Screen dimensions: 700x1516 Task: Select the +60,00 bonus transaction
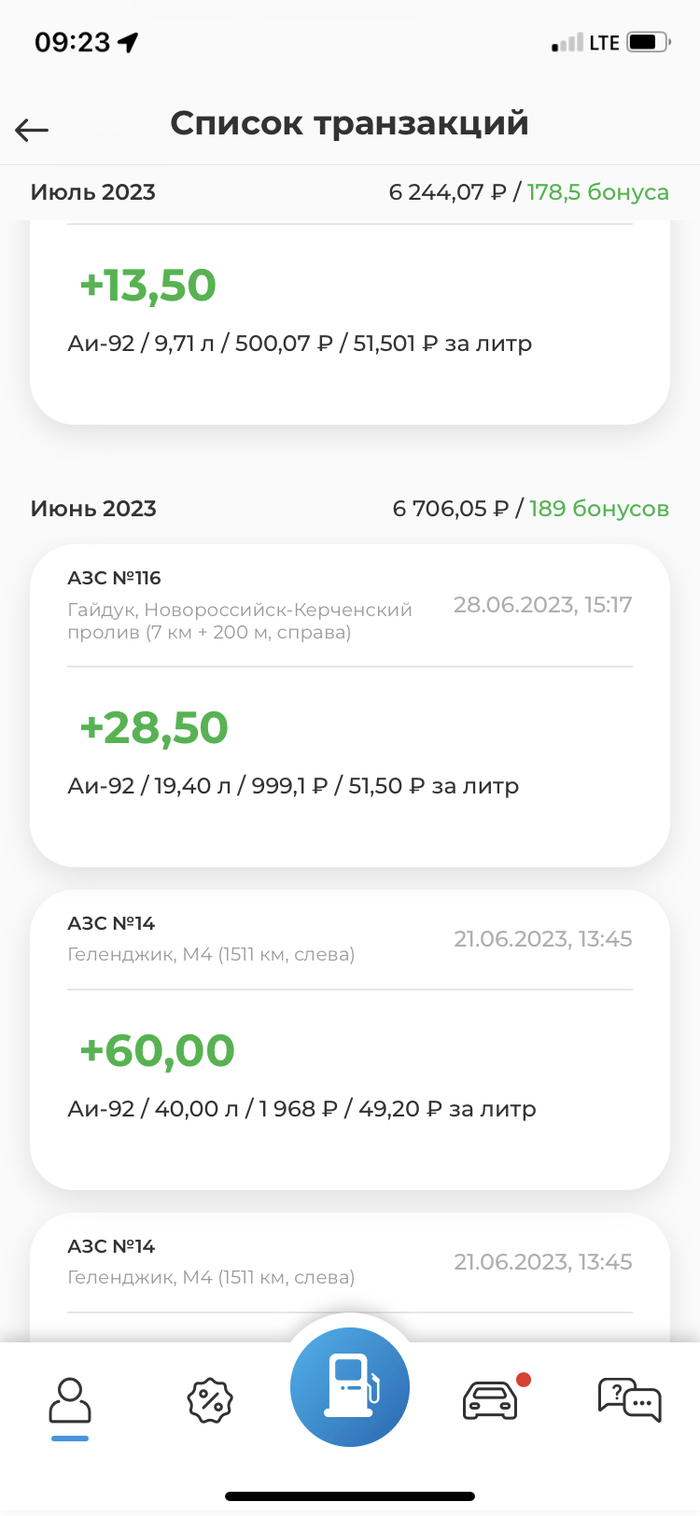(x=349, y=1038)
